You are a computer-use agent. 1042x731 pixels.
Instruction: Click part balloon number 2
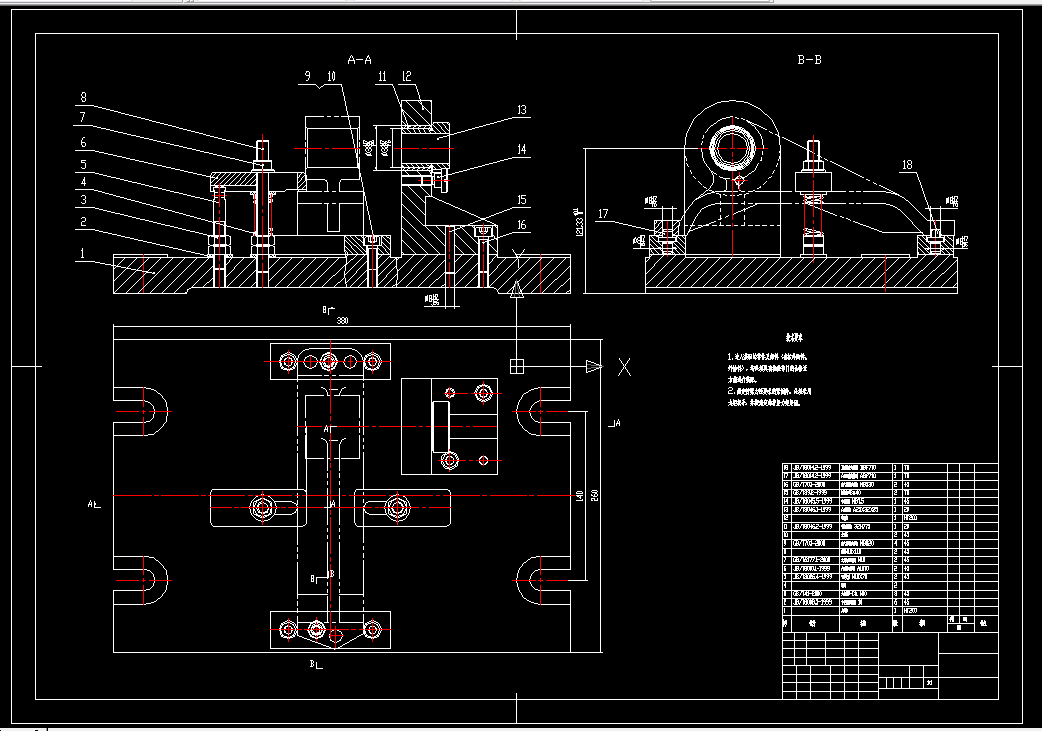[x=84, y=222]
